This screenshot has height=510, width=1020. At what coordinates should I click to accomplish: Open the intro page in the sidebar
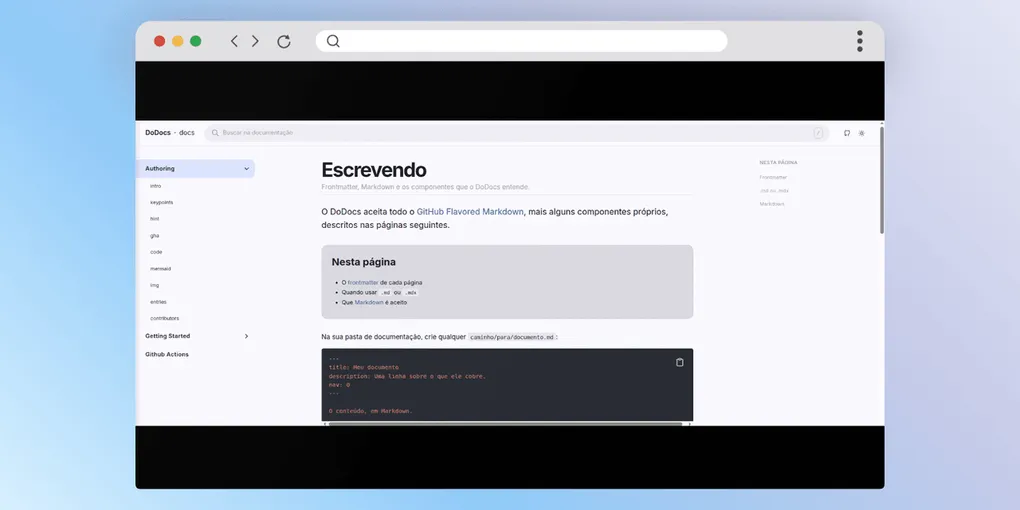155,186
